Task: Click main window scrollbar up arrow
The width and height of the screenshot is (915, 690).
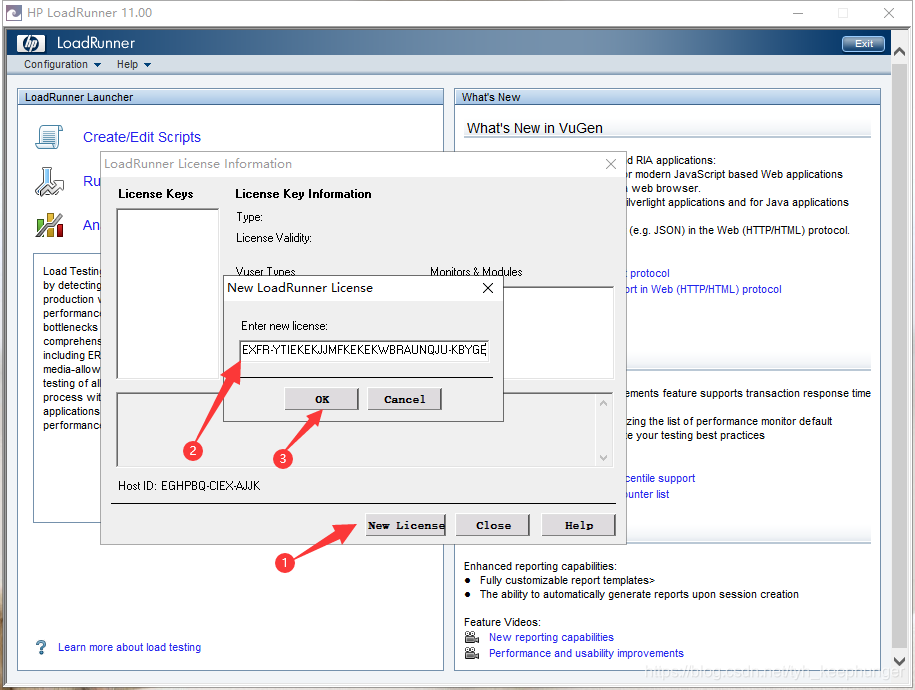Action: click(x=899, y=52)
